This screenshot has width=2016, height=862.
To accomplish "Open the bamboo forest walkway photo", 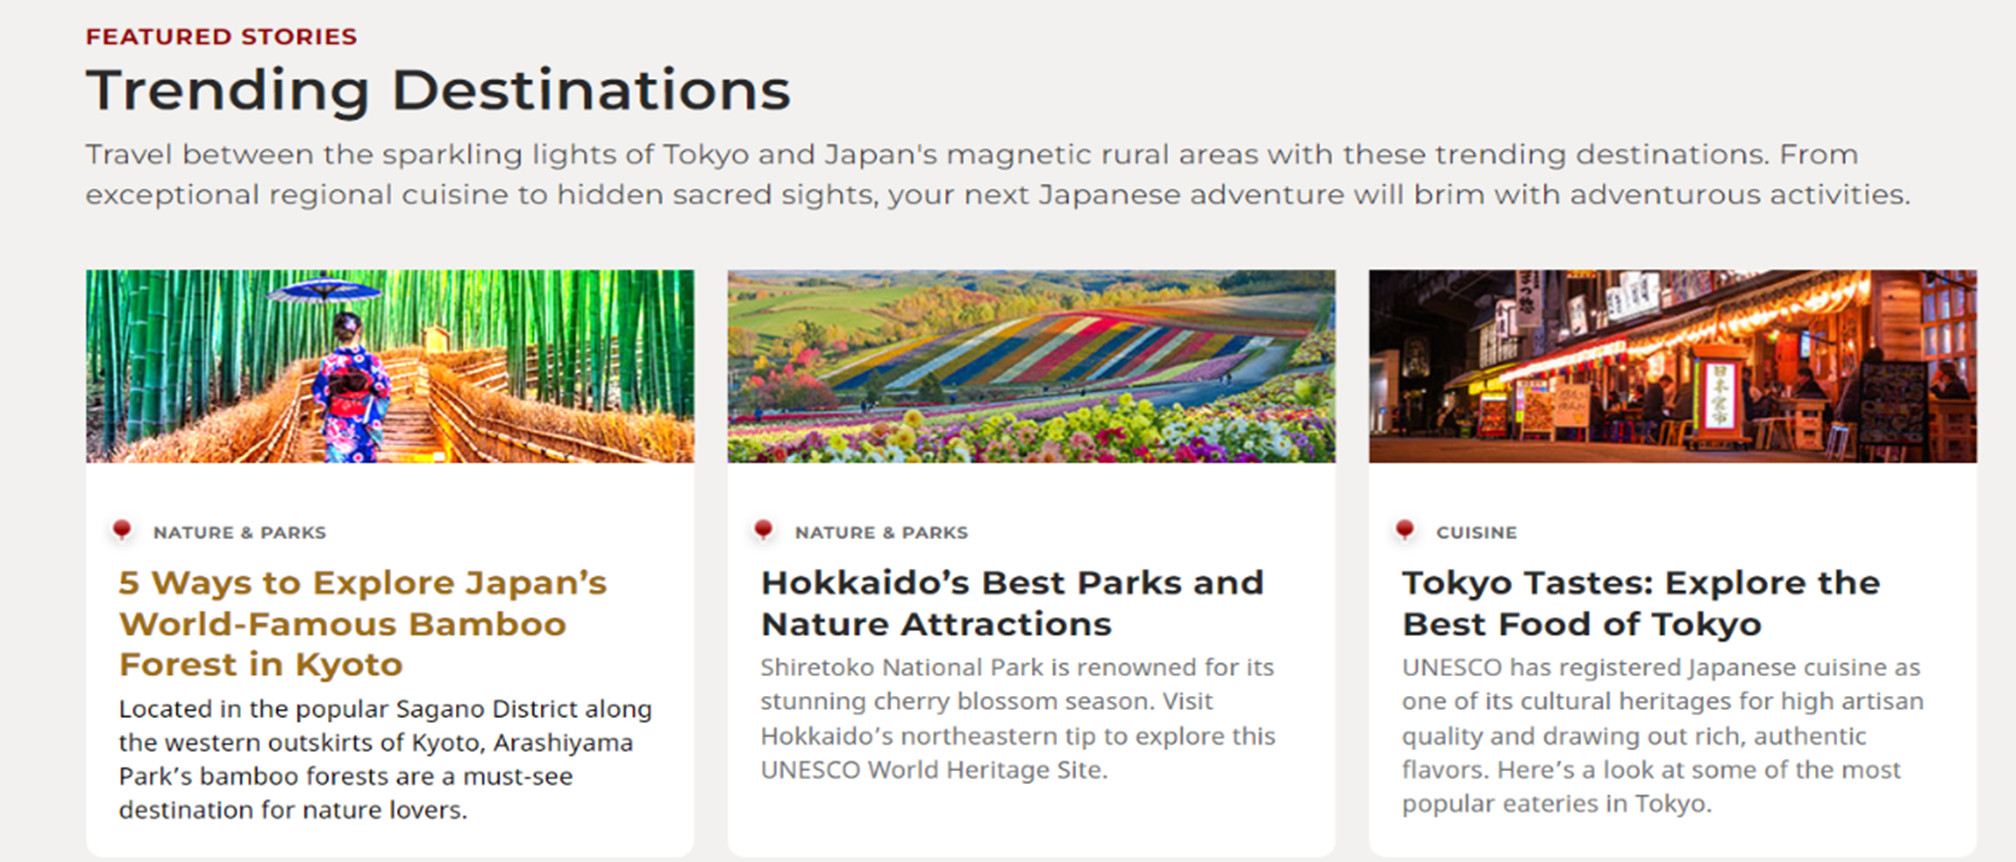I will pos(390,366).
